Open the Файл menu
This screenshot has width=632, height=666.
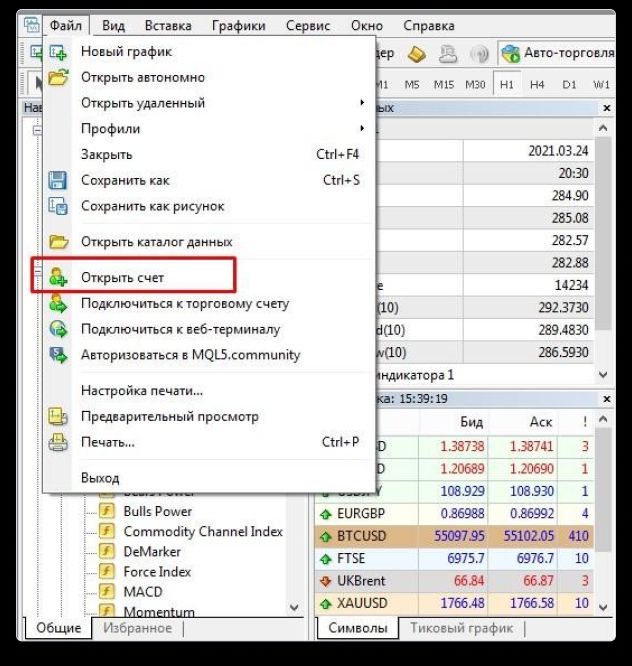tap(66, 26)
